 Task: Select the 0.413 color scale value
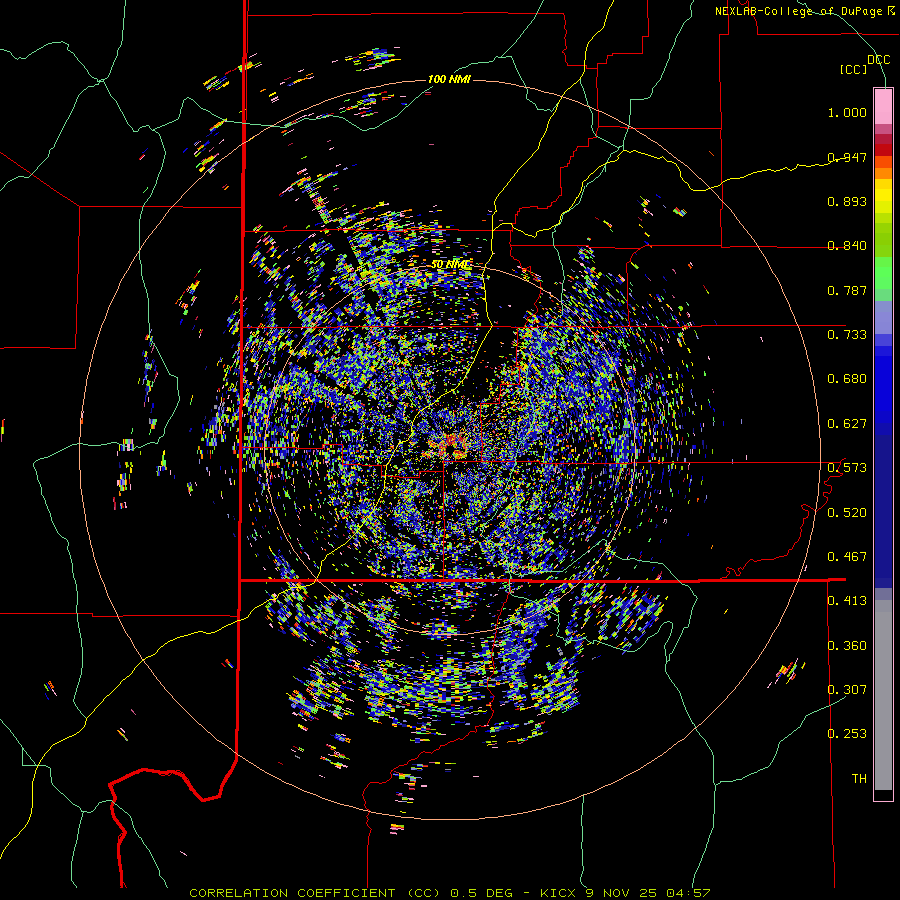coord(847,600)
